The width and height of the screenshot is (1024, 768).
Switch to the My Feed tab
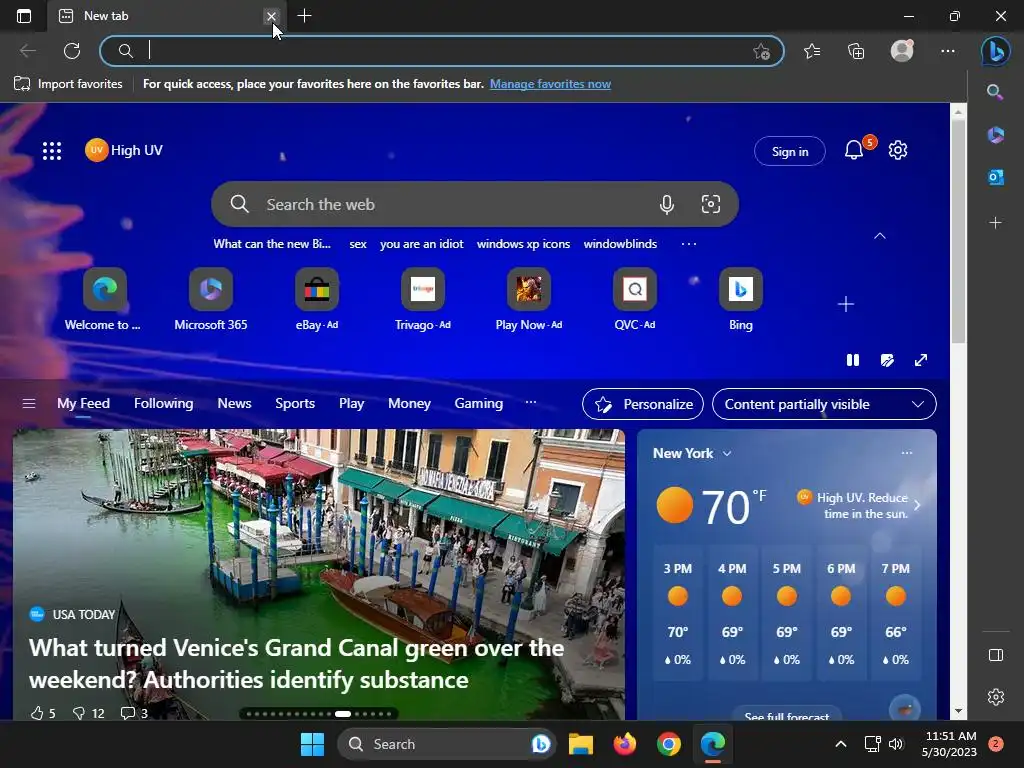coord(83,404)
